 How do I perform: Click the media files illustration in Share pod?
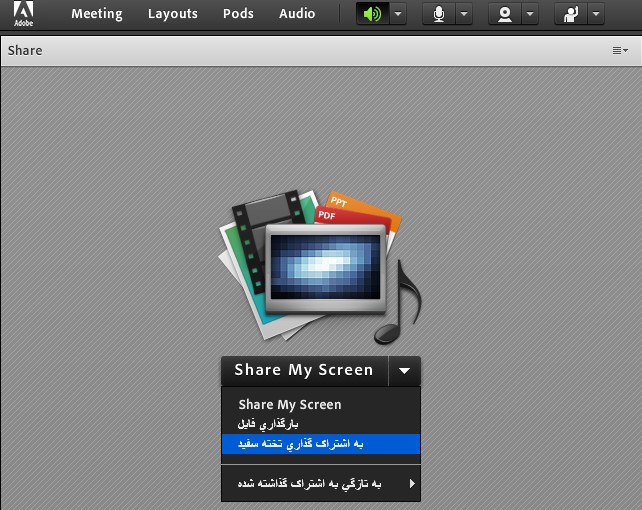click(x=320, y=267)
